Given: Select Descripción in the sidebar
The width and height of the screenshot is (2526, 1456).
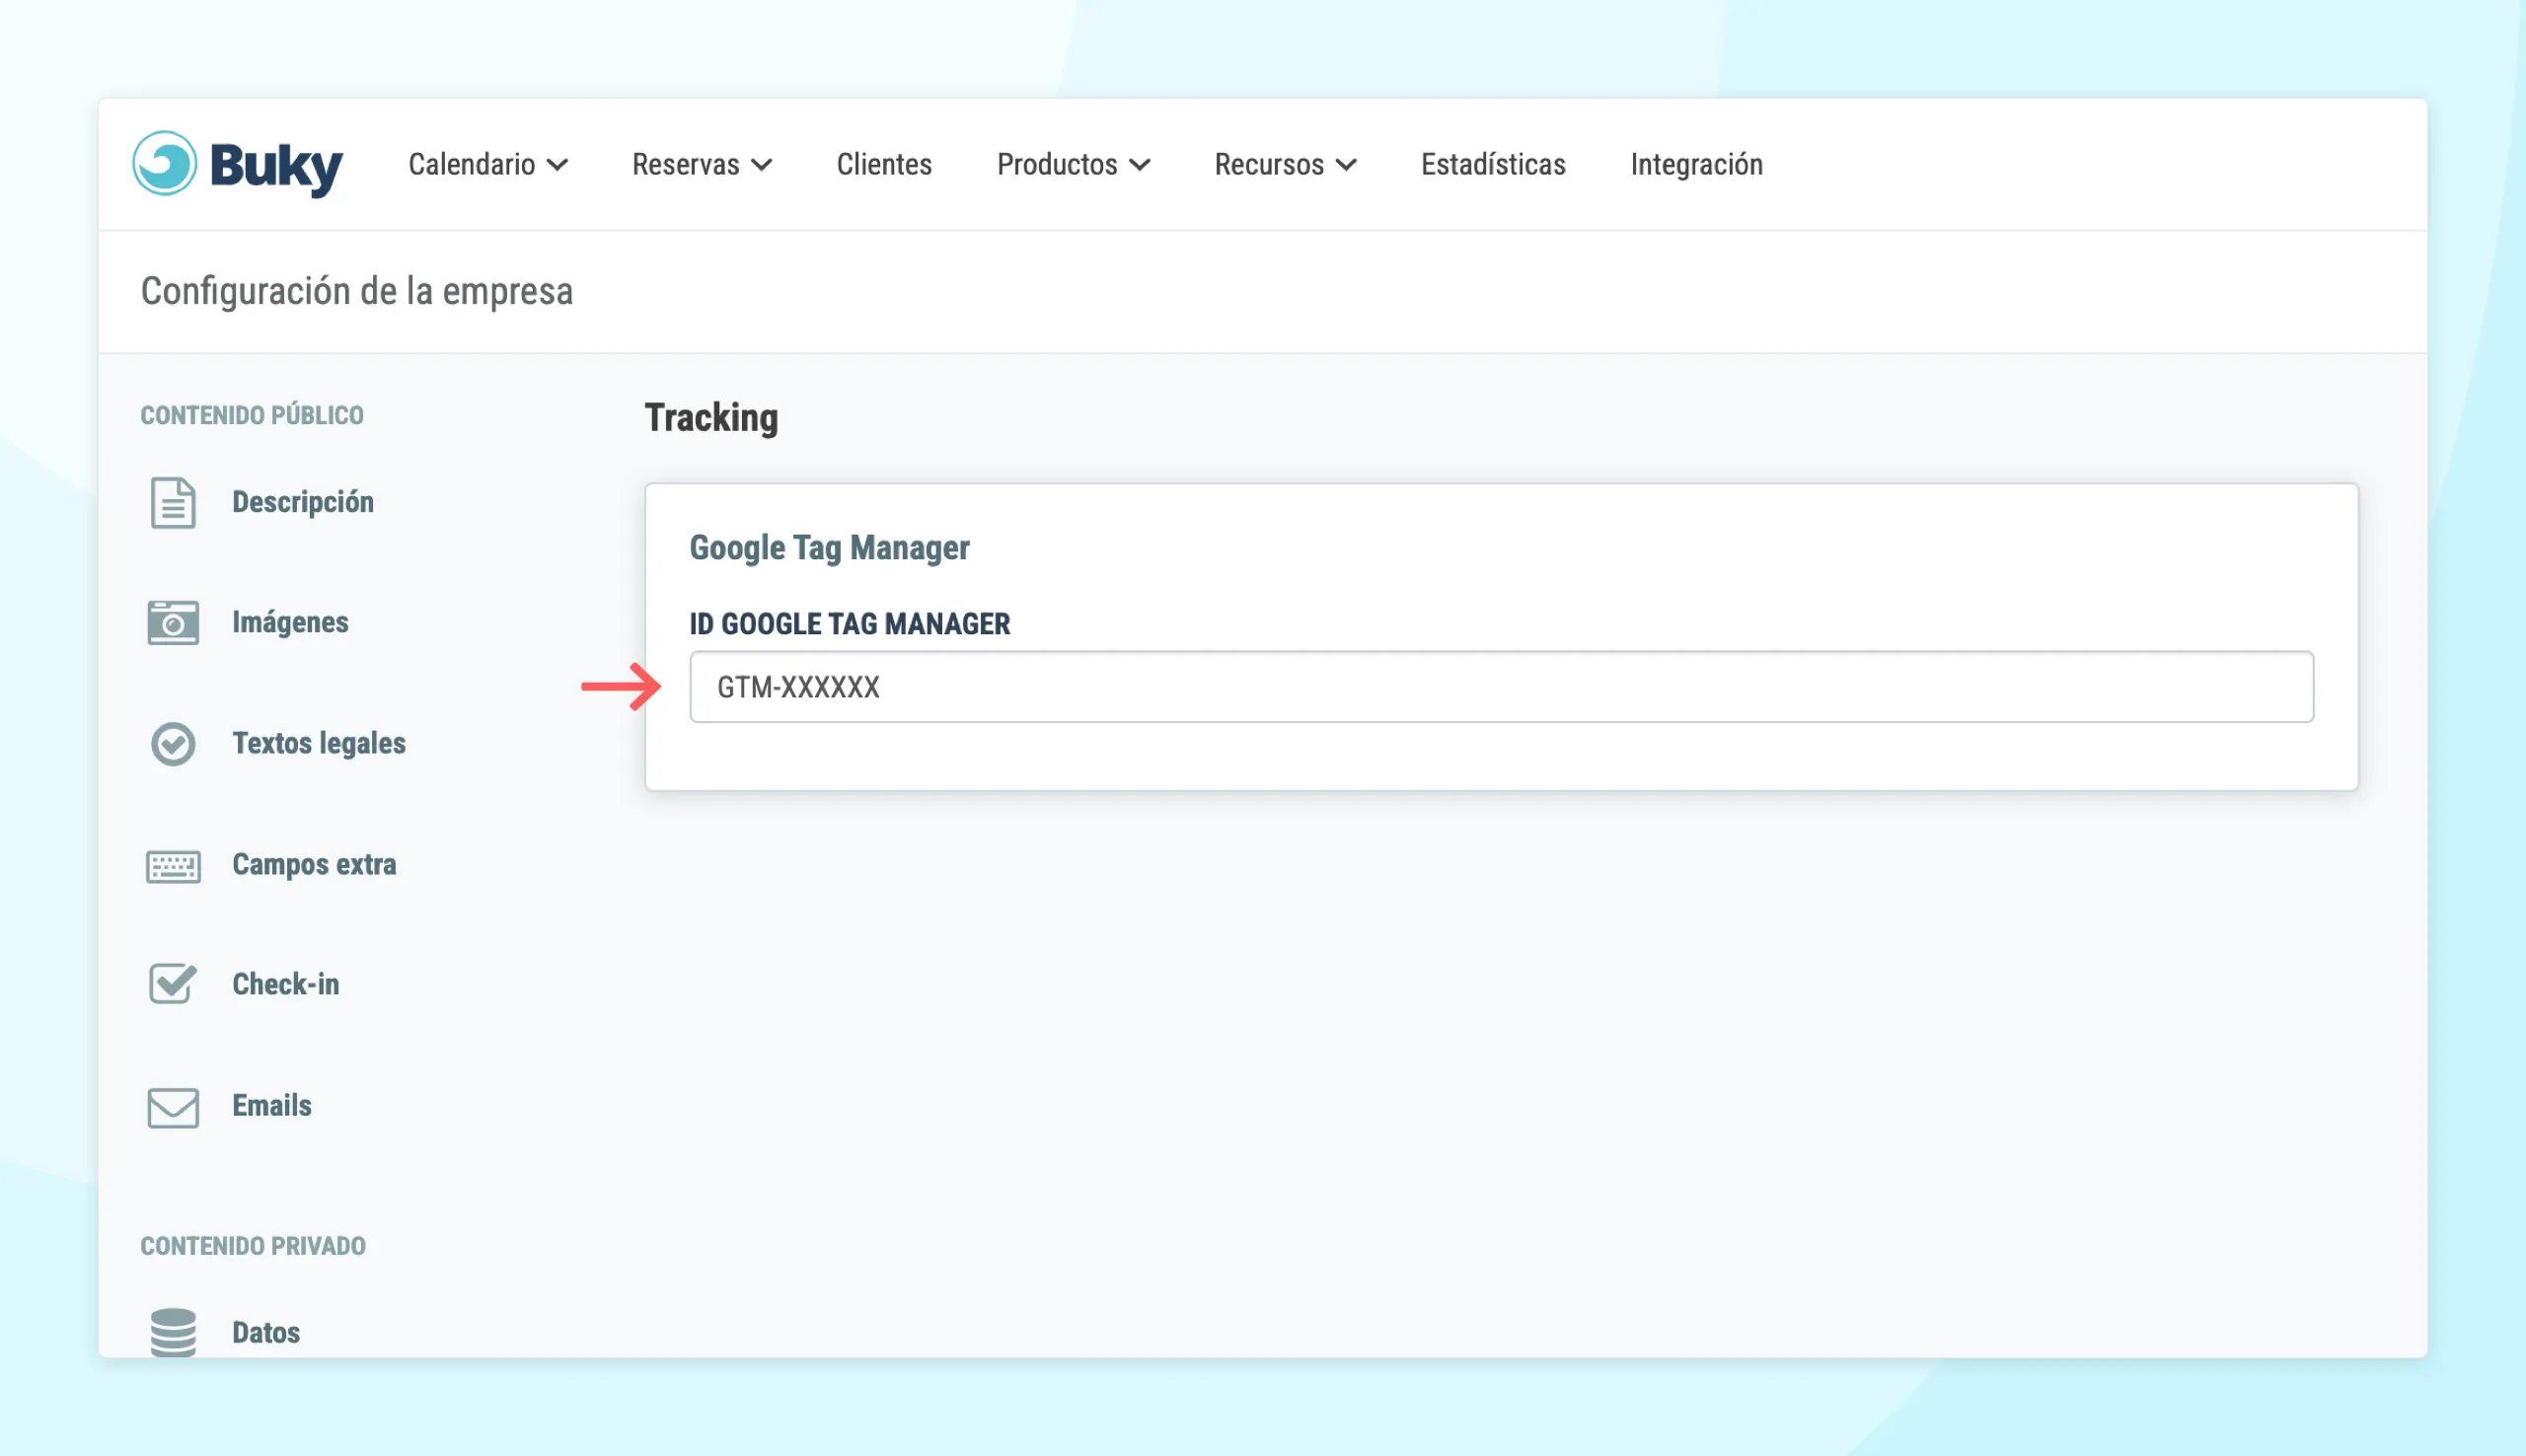Looking at the screenshot, I should [x=303, y=502].
